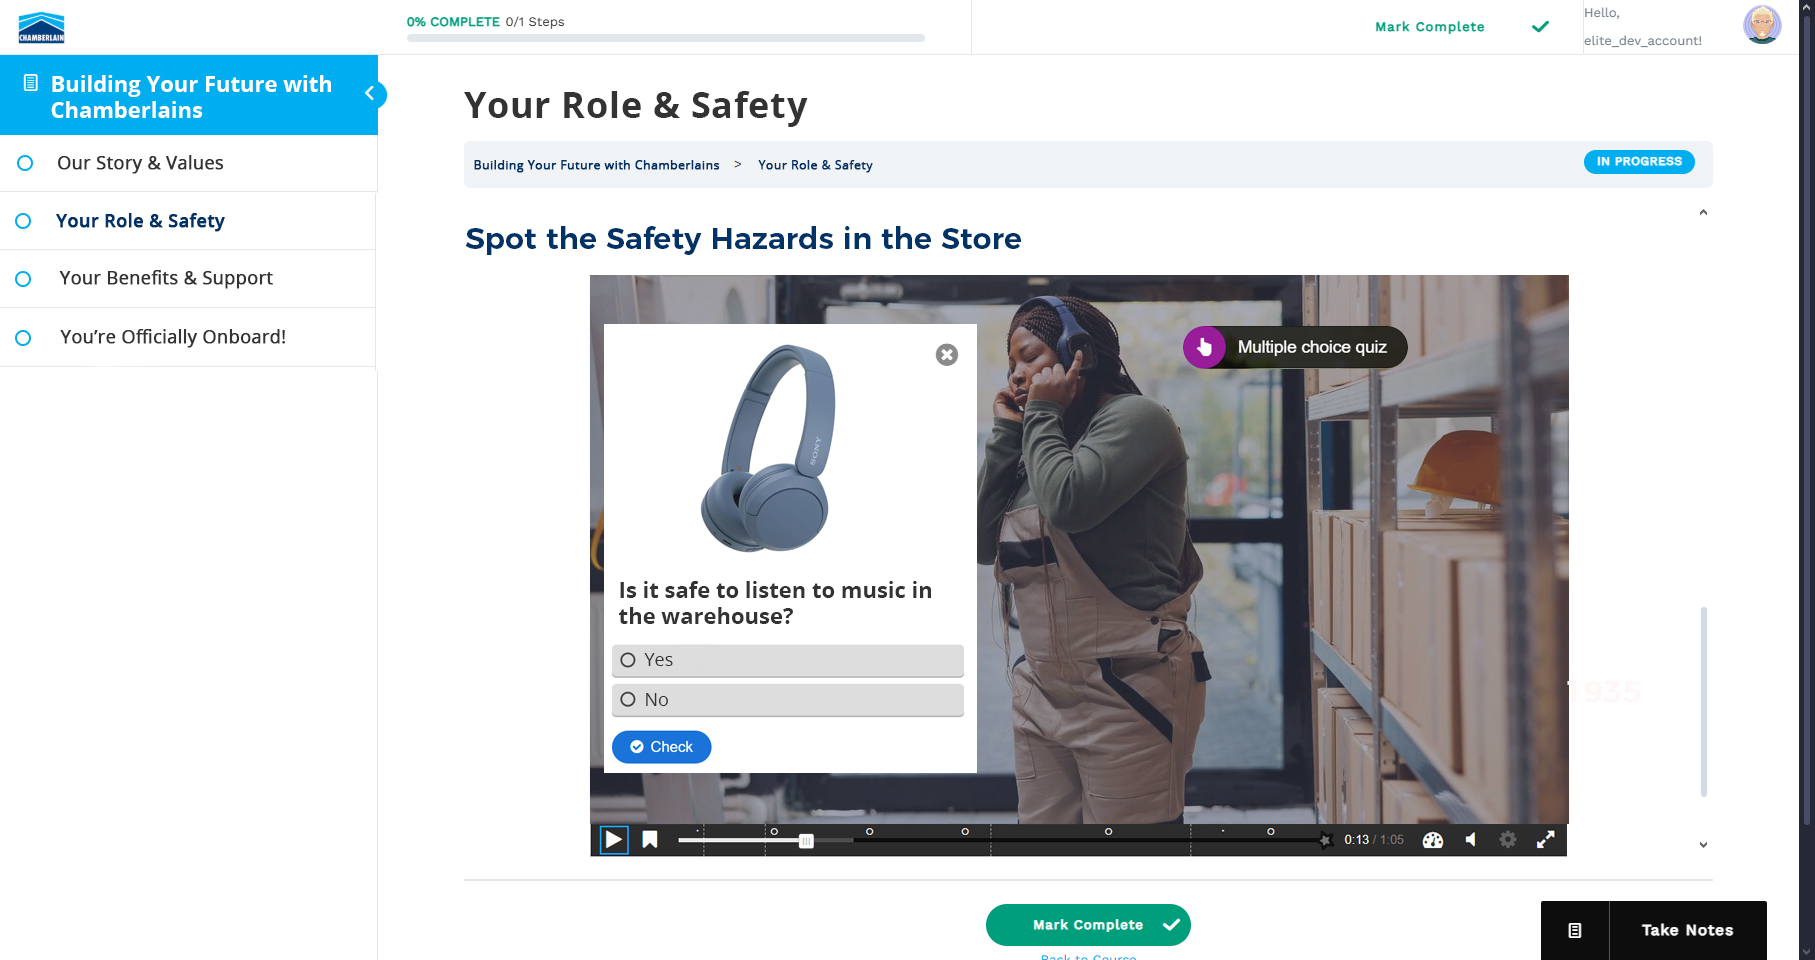Image resolution: width=1815 pixels, height=960 pixels.
Task: Toggle the Multiple choice quiz interaction
Action: [1294, 347]
